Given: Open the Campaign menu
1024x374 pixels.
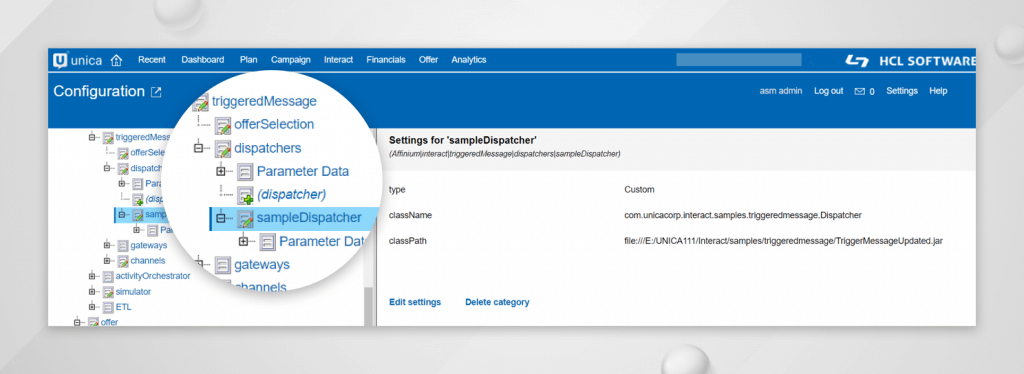Looking at the screenshot, I should (x=291, y=60).
